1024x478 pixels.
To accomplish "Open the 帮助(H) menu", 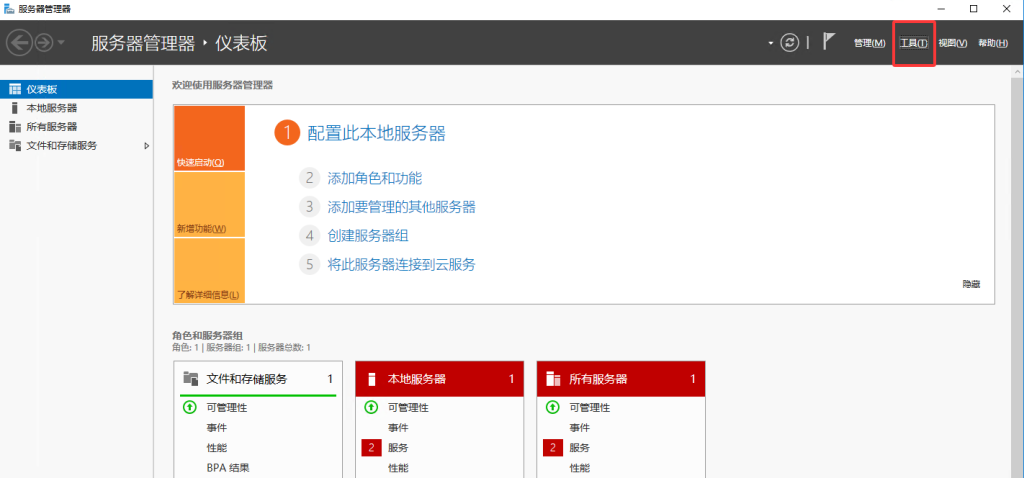I will [x=992, y=43].
